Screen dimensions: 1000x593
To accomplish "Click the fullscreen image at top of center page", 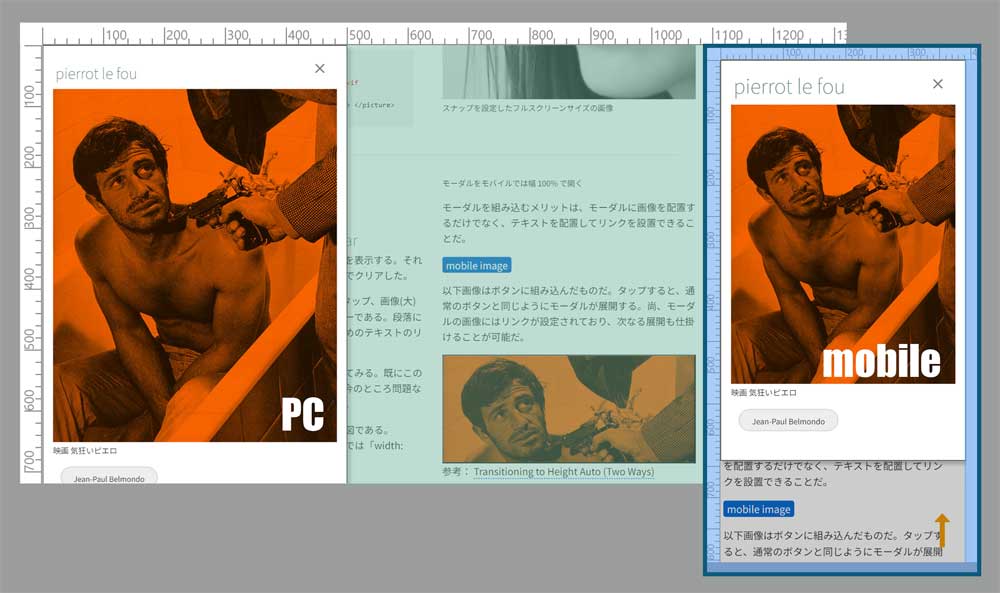I will pos(569,71).
